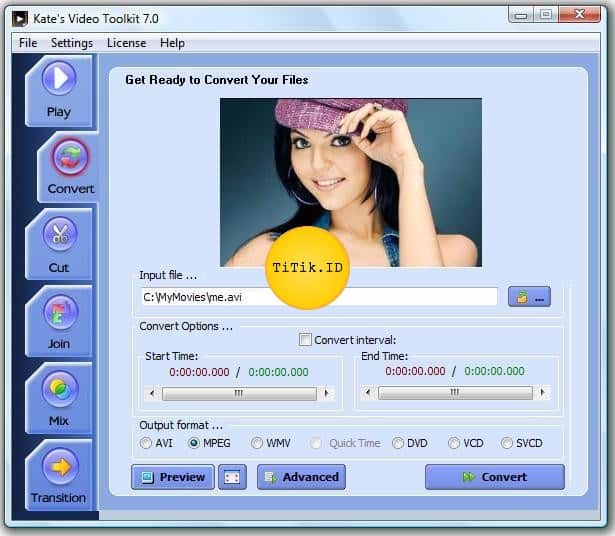The height and width of the screenshot is (536, 615).
Task: Click the Advanced button
Action: [x=301, y=477]
